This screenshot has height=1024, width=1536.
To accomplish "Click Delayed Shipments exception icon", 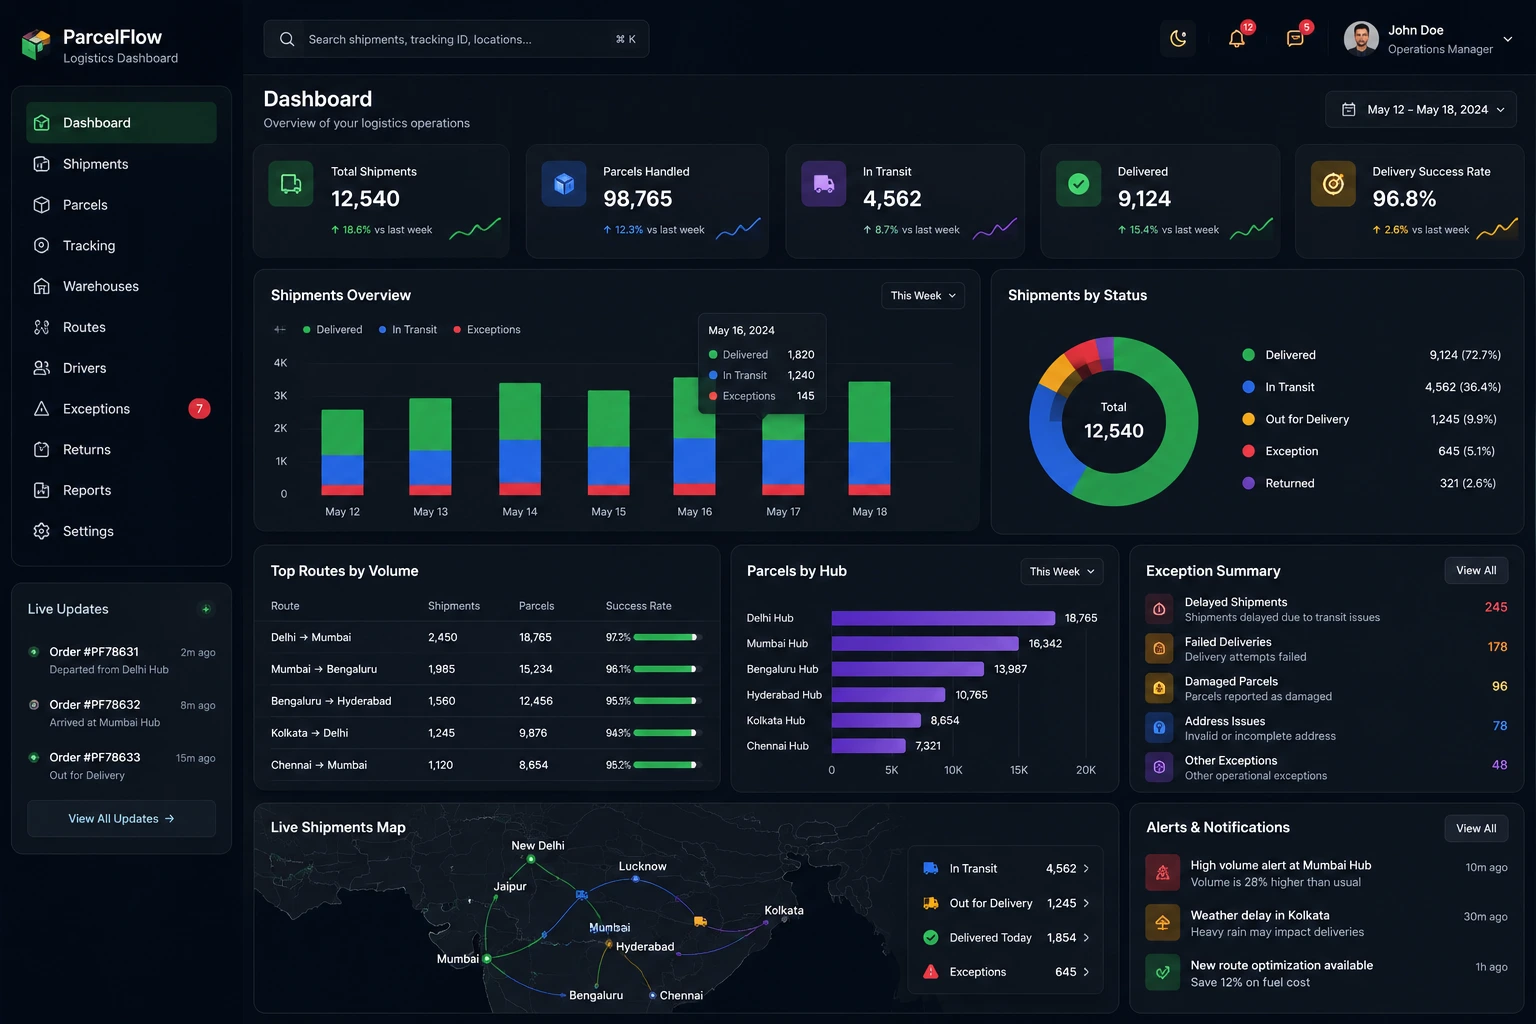I will point(1159,609).
